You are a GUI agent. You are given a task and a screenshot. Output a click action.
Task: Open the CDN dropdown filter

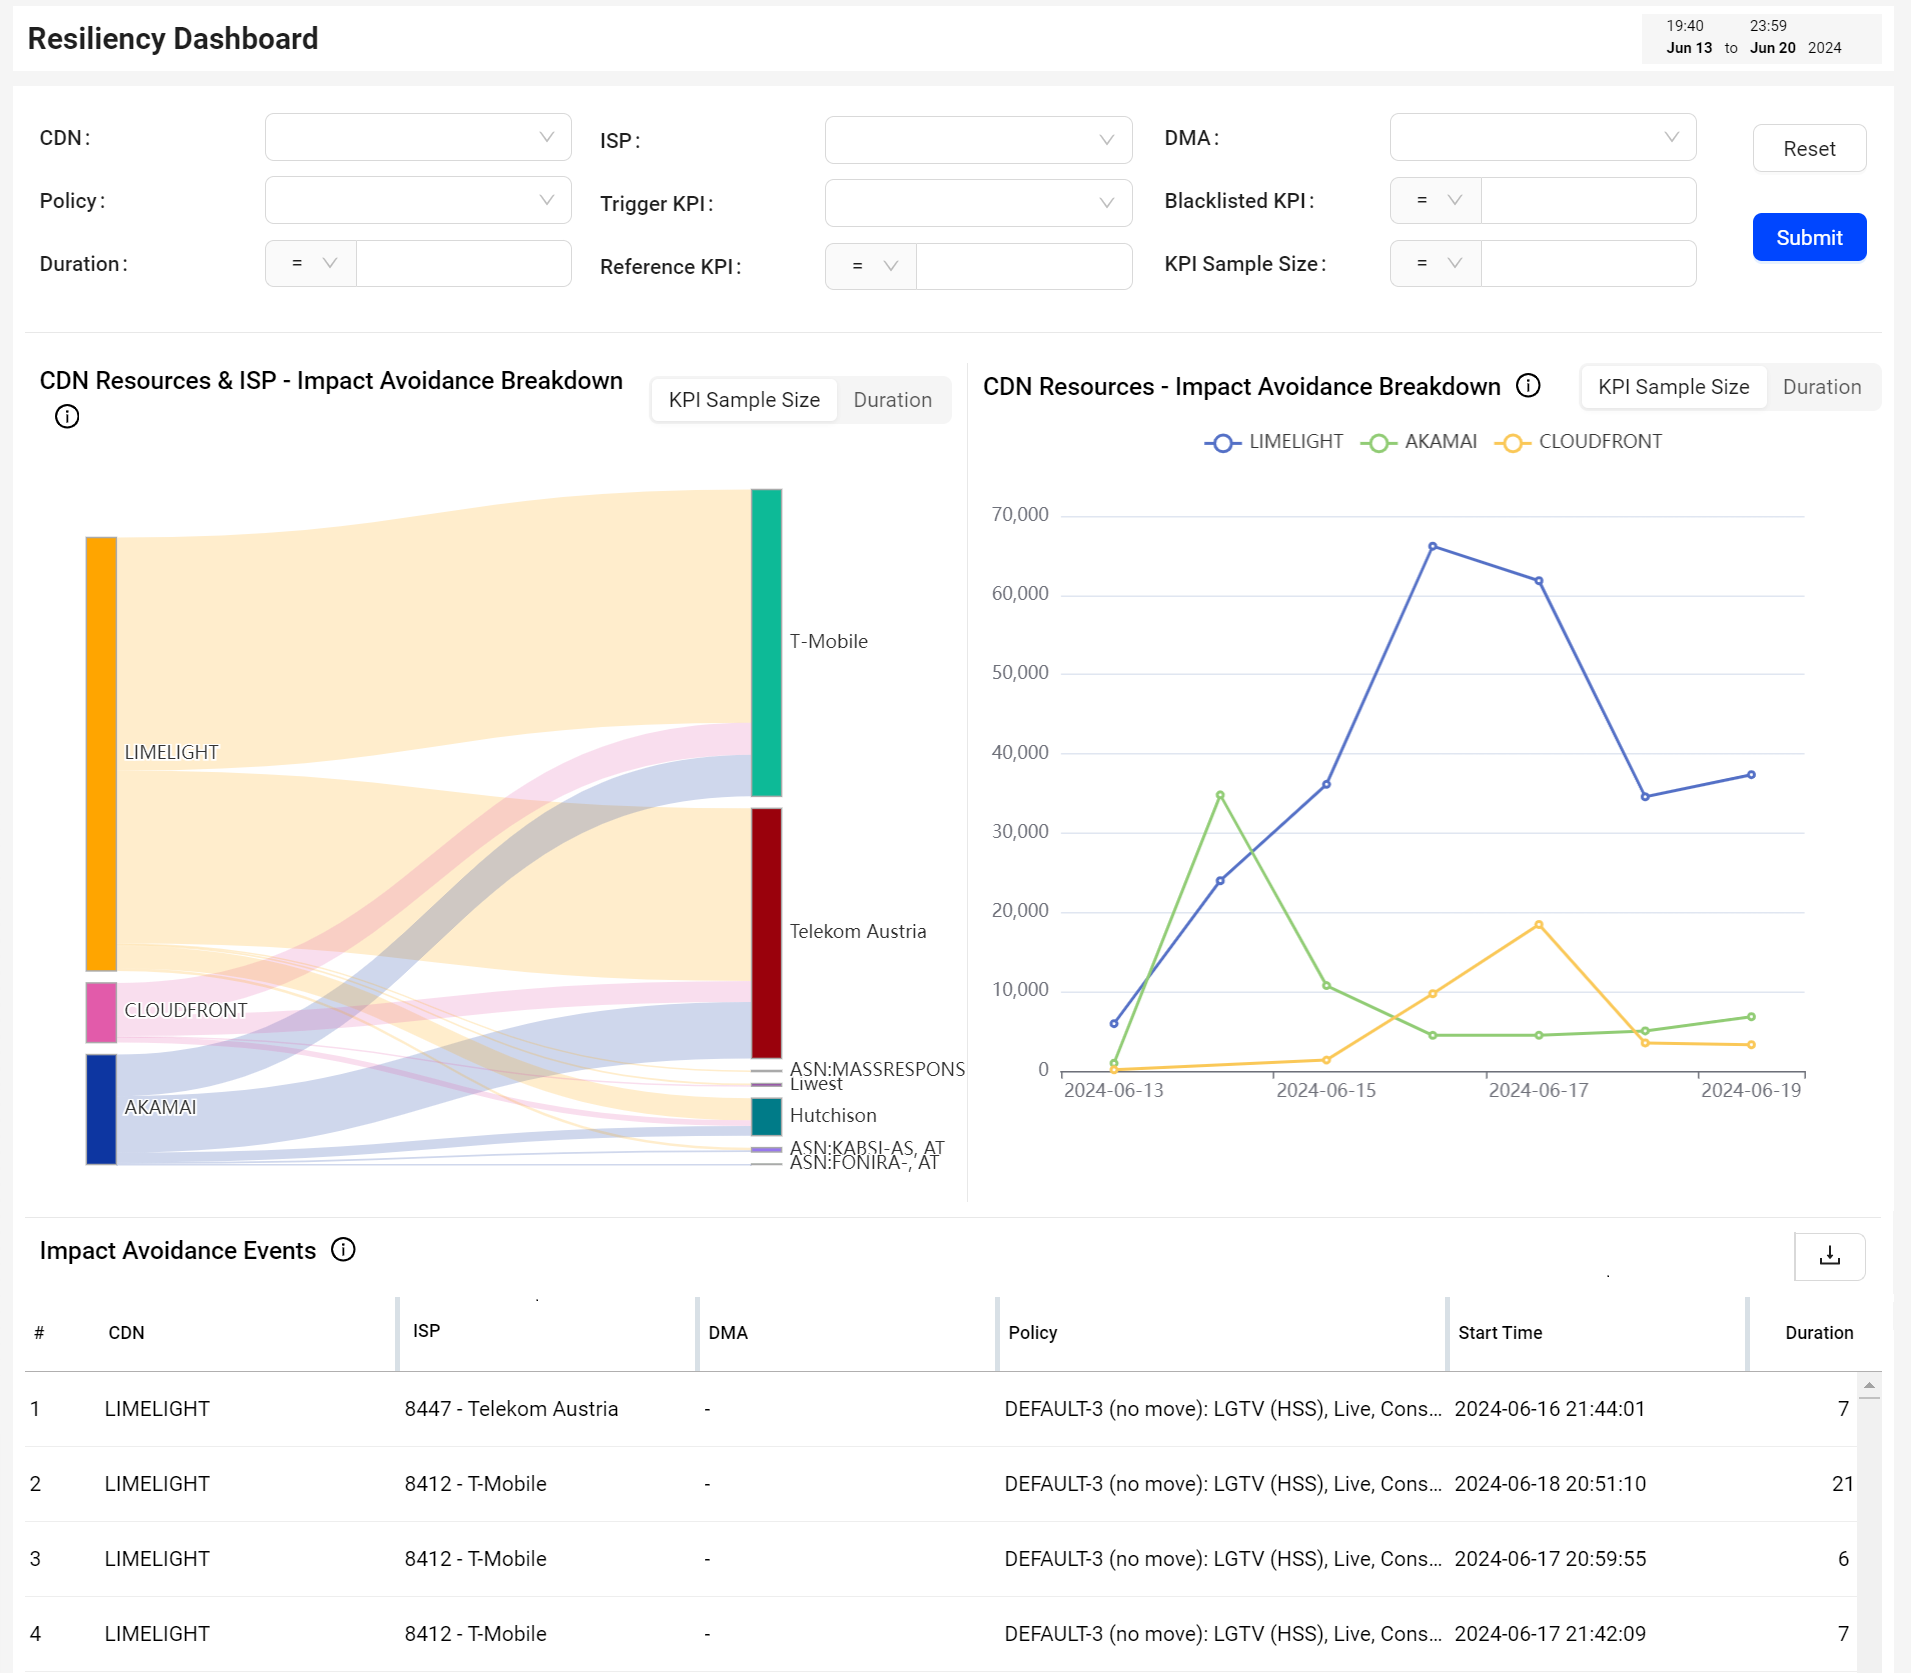[x=418, y=138]
